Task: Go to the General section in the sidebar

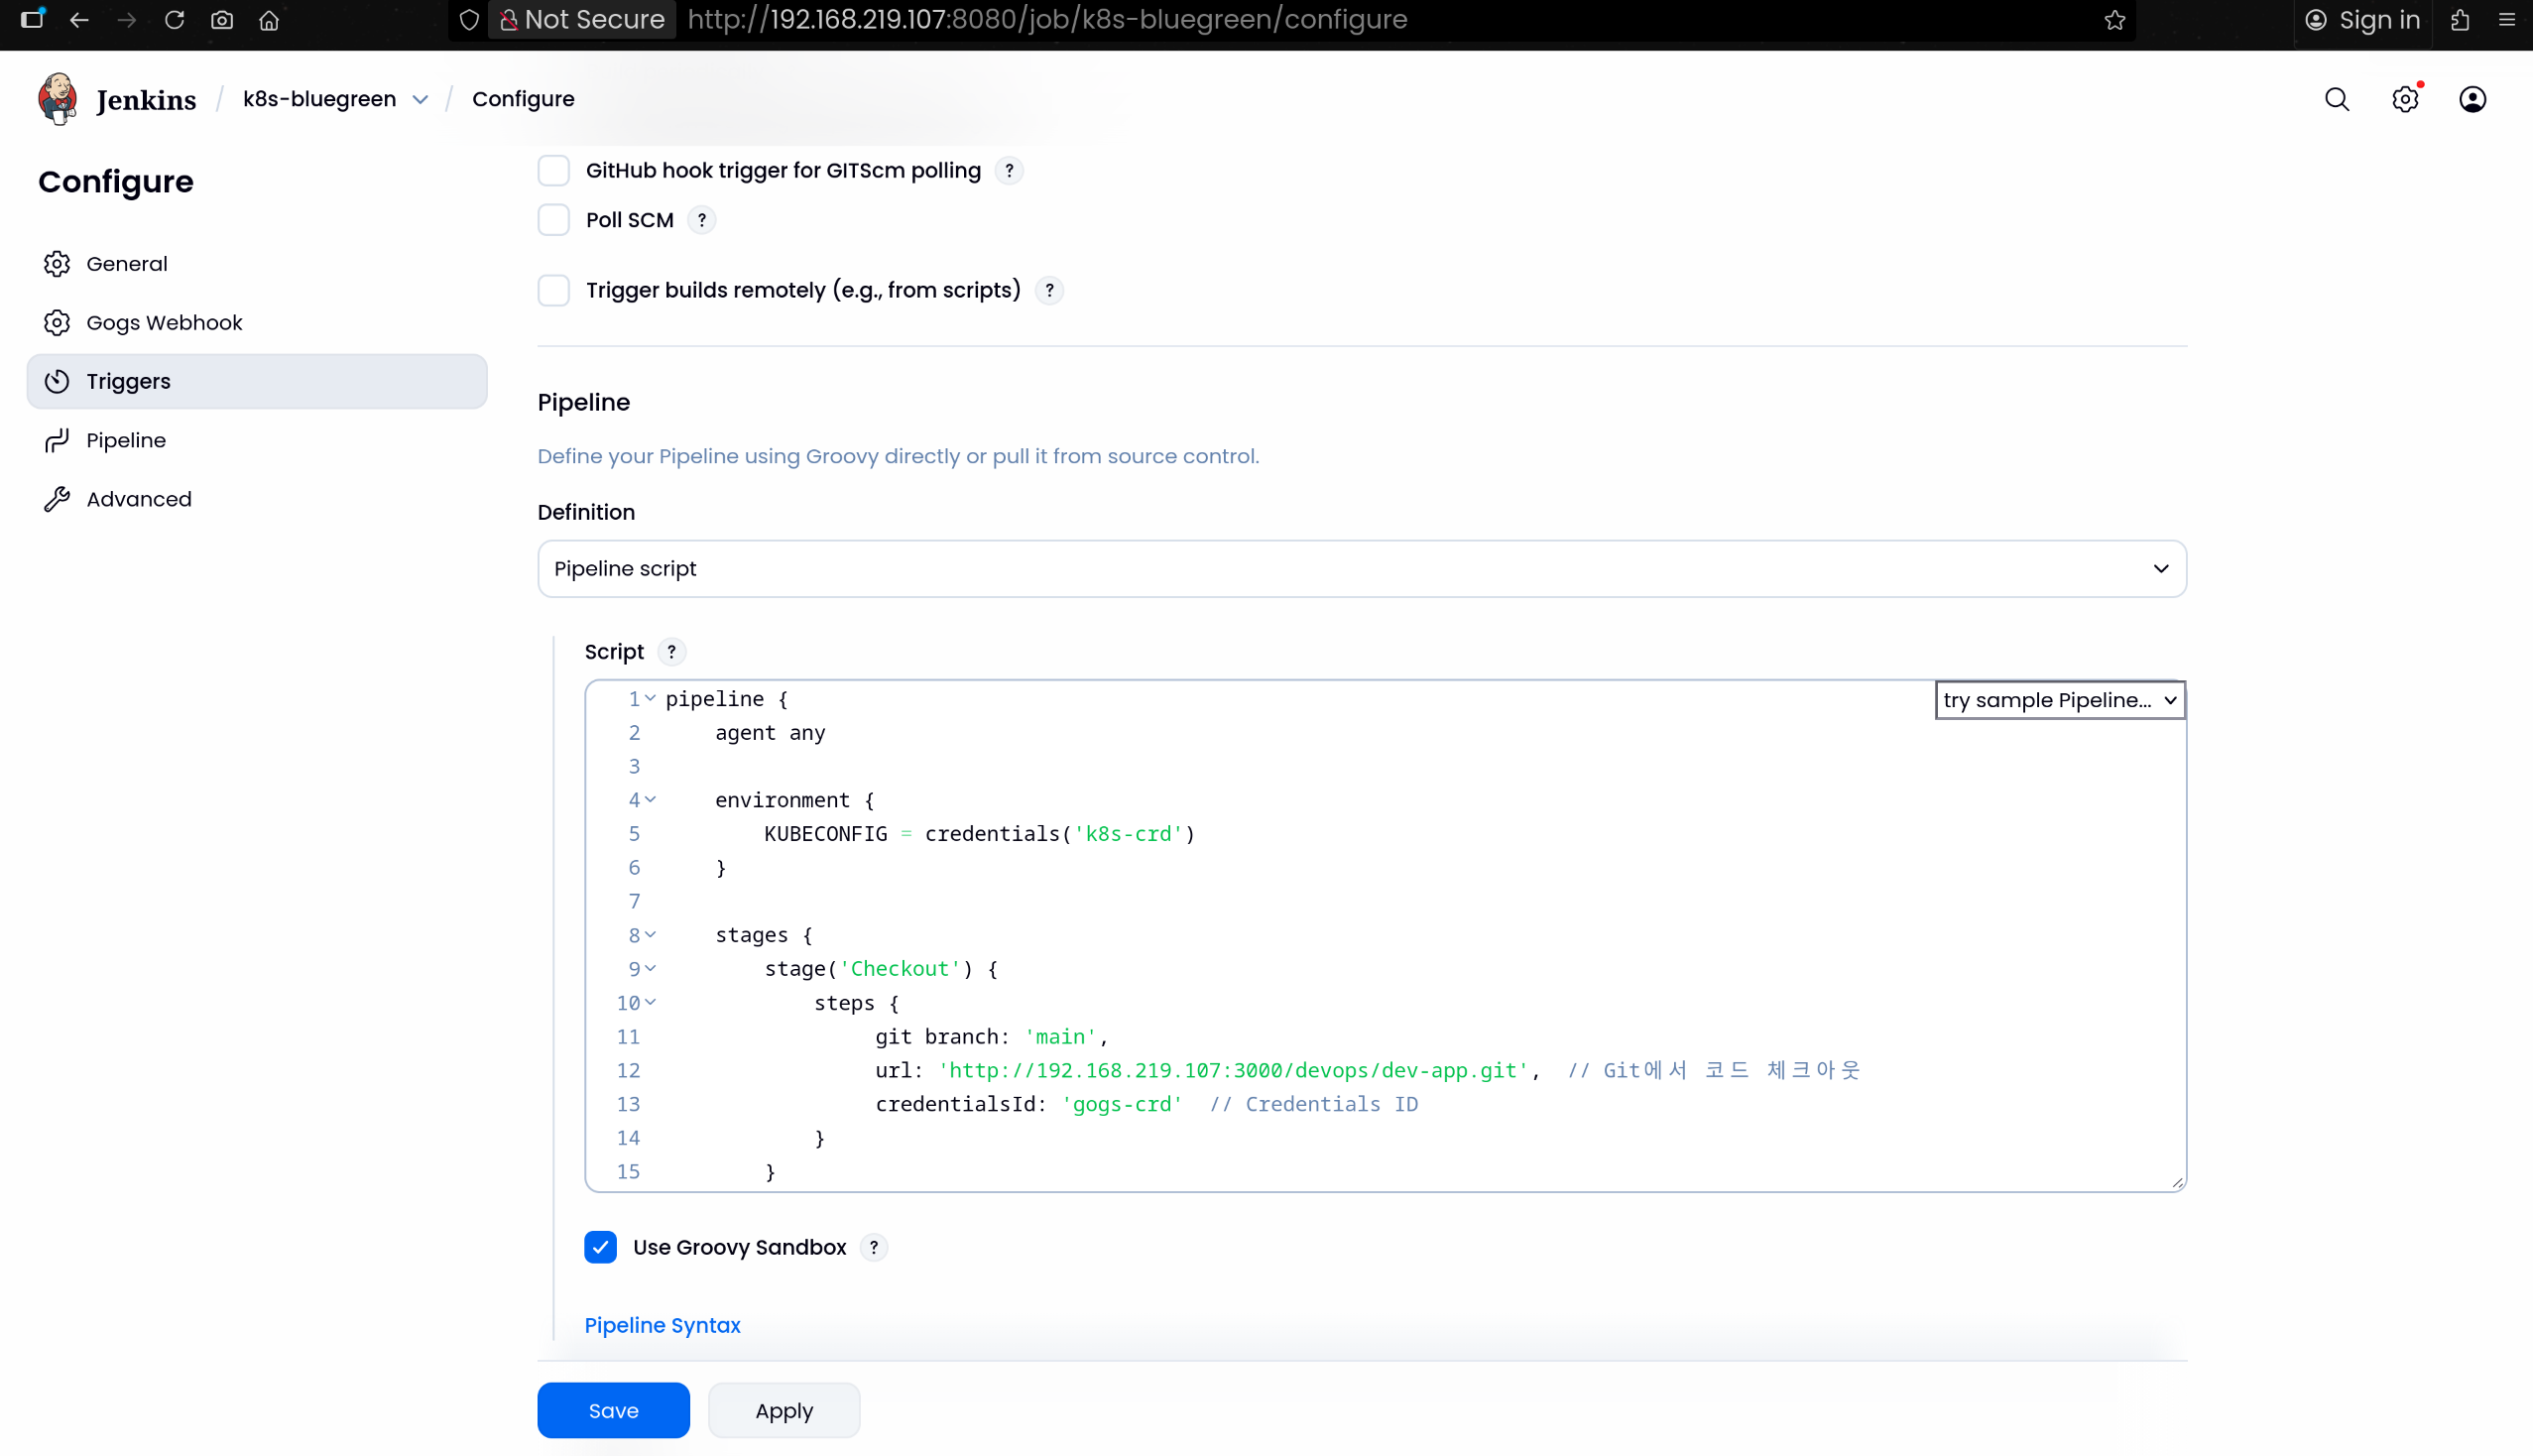Action: [127, 264]
